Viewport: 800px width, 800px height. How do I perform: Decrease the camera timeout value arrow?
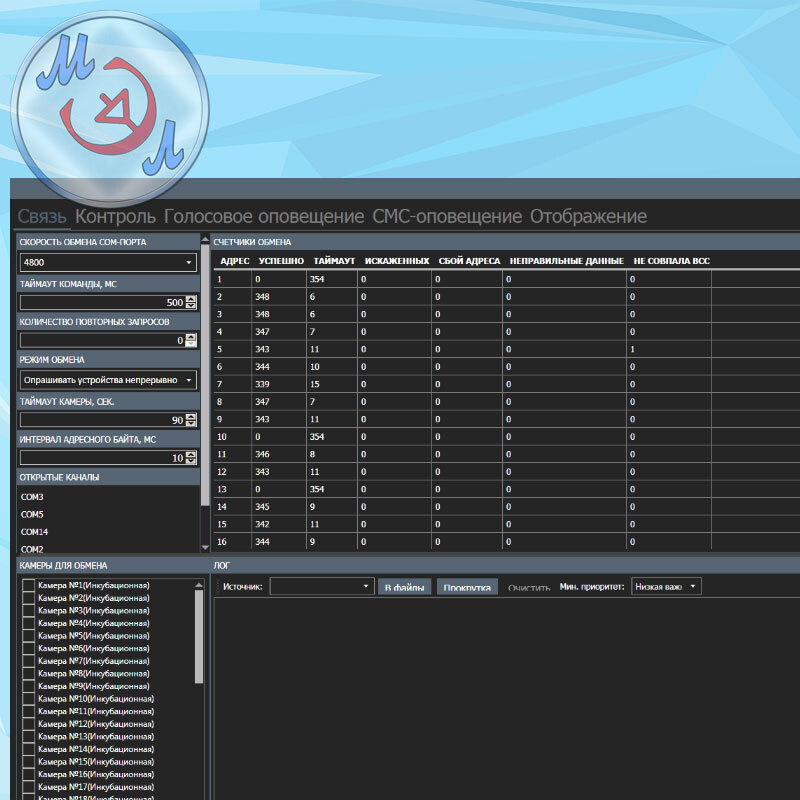191,423
